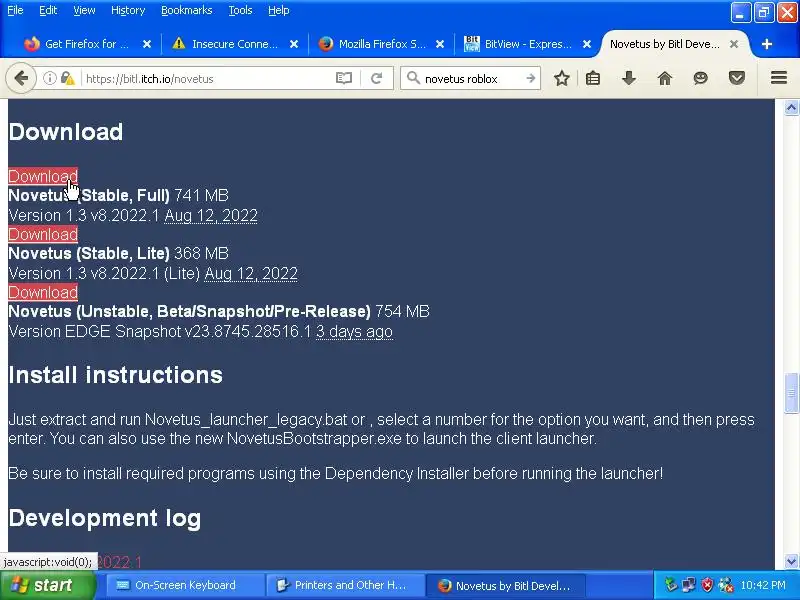Submit search with the go arrow
Viewport: 800px width, 600px height.
click(531, 79)
